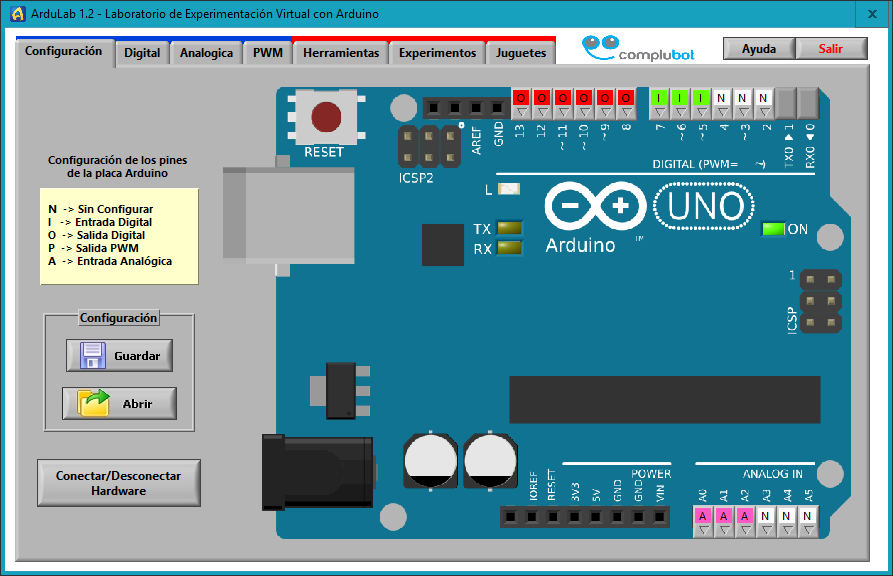The width and height of the screenshot is (893, 576).
Task: Click the Conectar/Desconectar Hardware button
Action: click(x=119, y=483)
